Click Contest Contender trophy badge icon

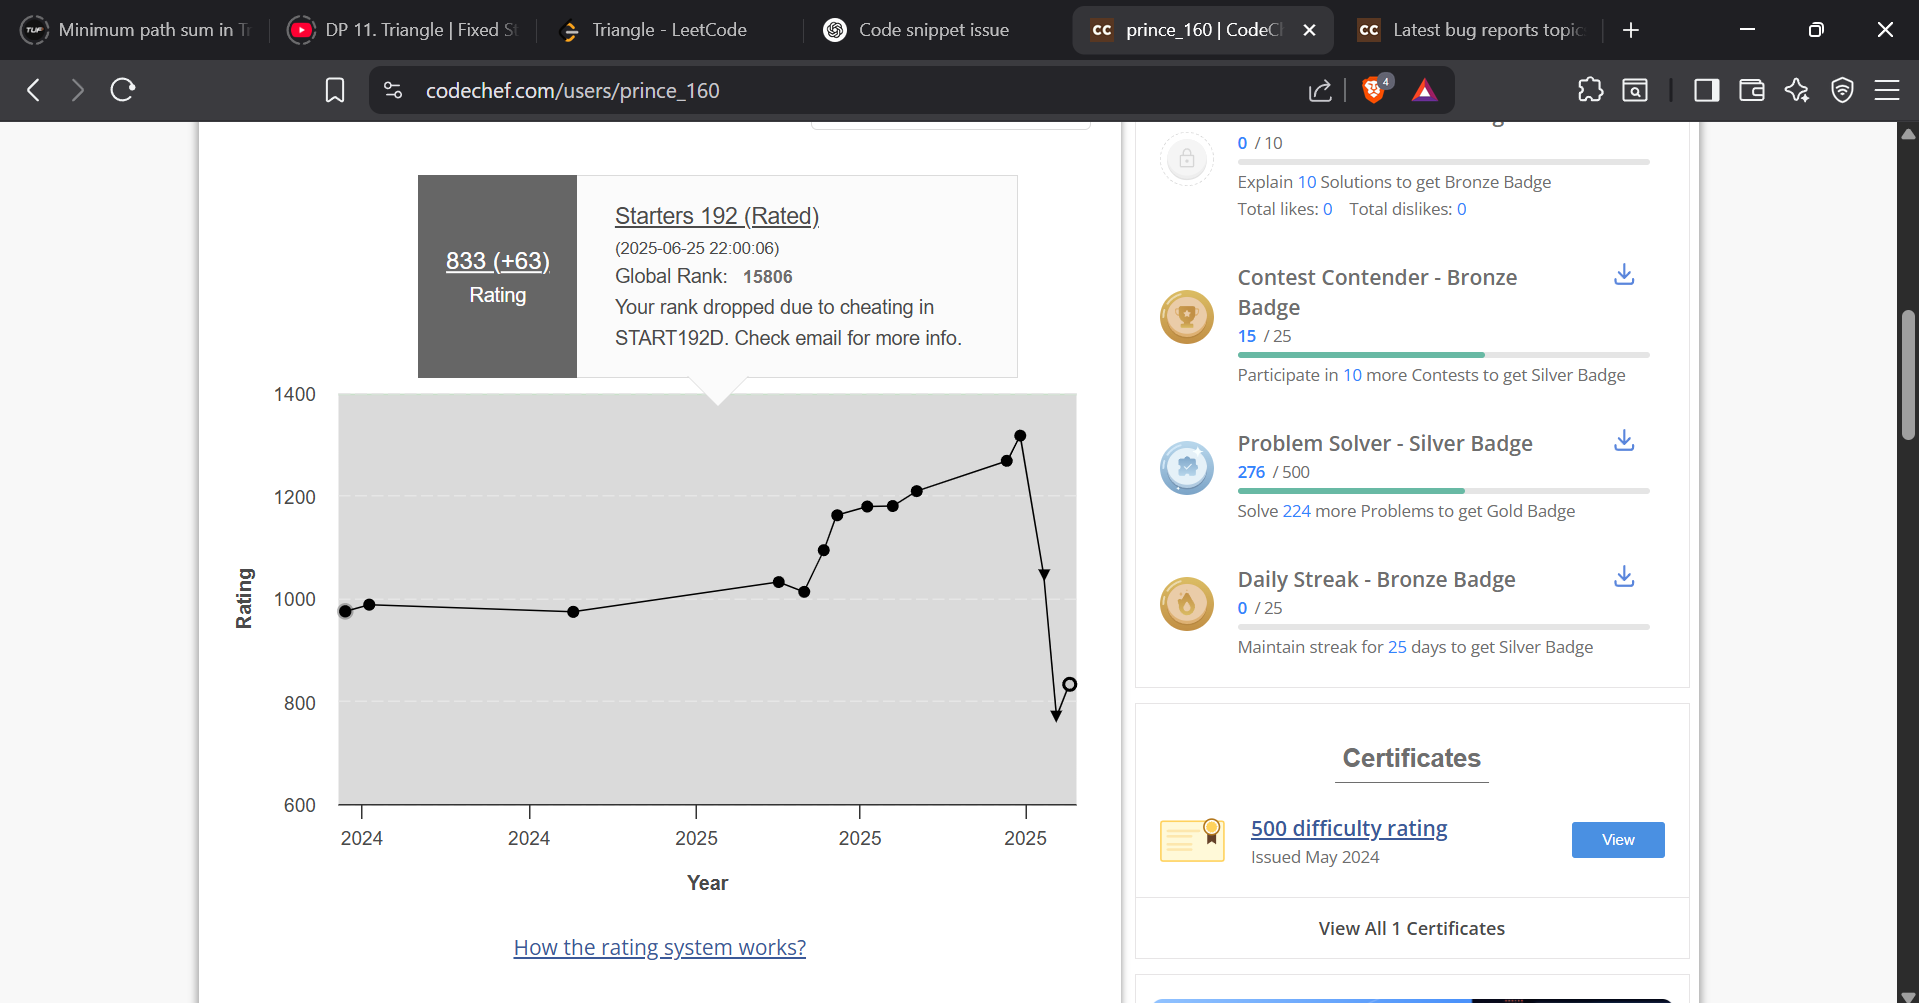[1187, 317]
